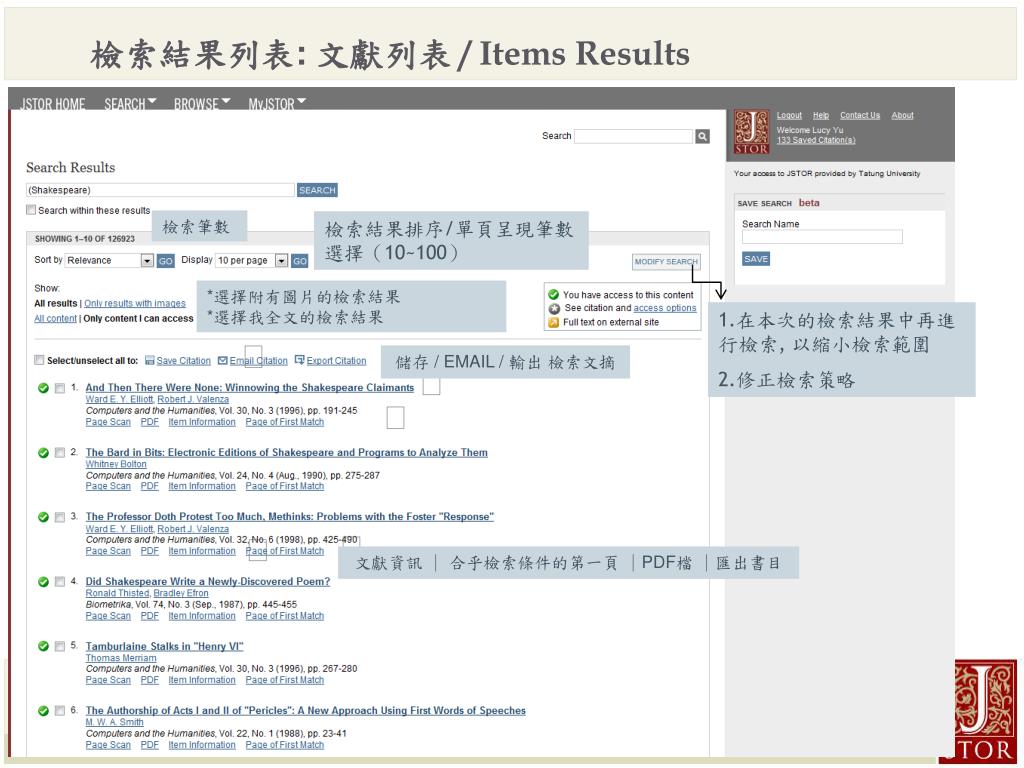Expand the SEARCH menu in the navigation bar
The width and height of the screenshot is (1024, 768).
click(130, 103)
